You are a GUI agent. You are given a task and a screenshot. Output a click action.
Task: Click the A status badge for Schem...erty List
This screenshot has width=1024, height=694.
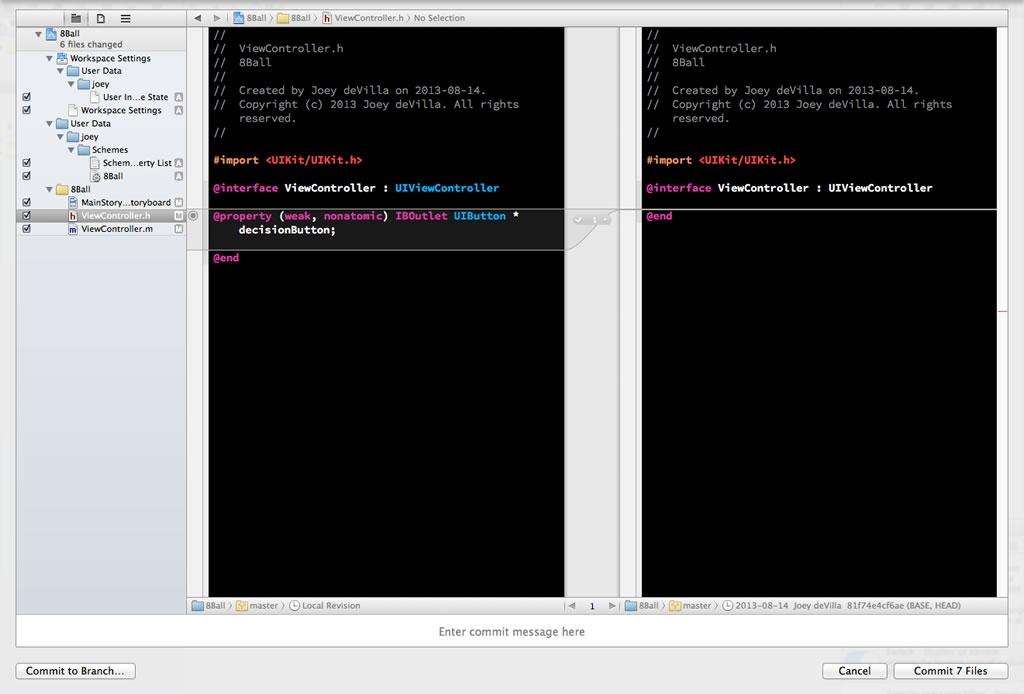pos(178,163)
